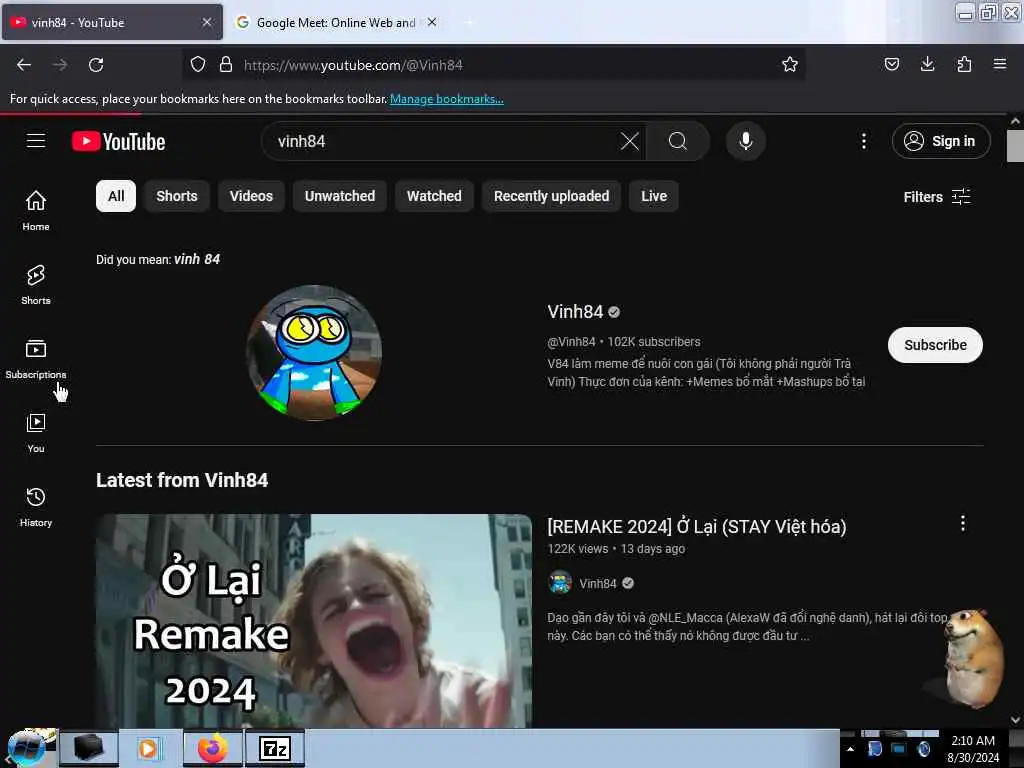Image resolution: width=1024 pixels, height=768 pixels.
Task: Open You section in sidebar
Action: 36,433
